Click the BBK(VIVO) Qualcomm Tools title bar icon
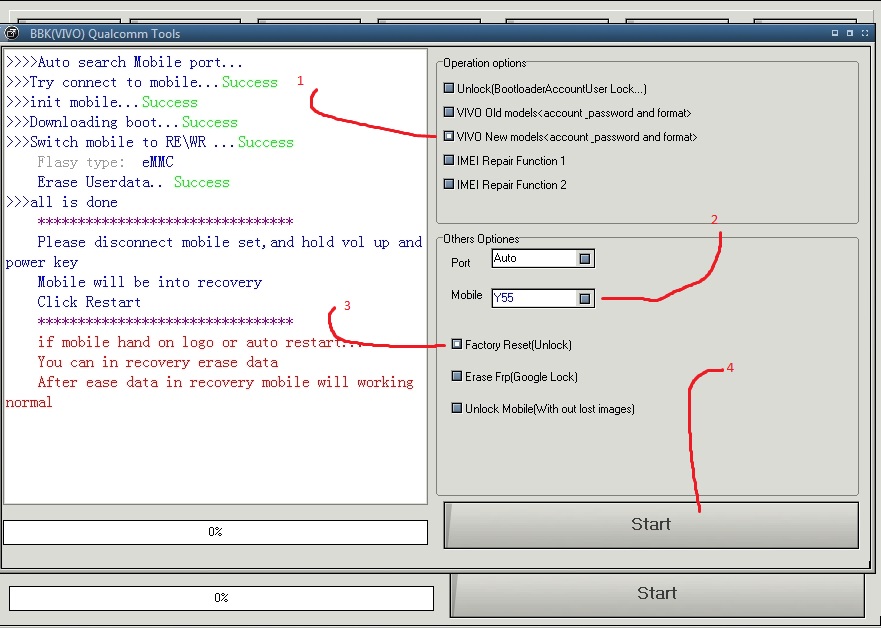 pos(12,33)
